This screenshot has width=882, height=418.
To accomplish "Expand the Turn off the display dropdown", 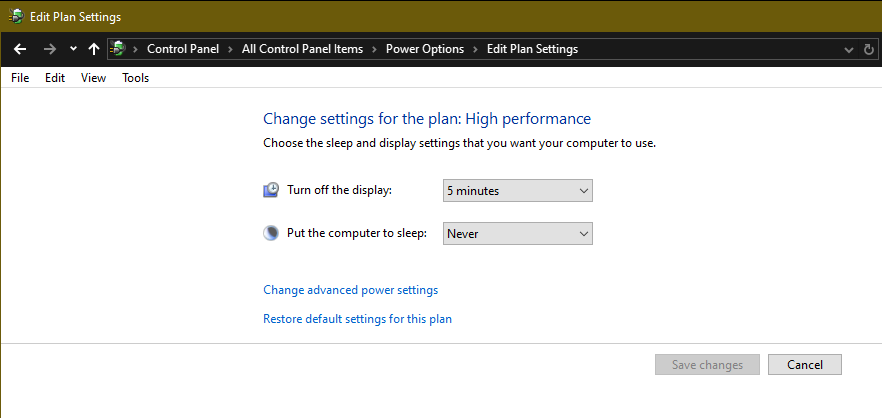I will point(518,190).
